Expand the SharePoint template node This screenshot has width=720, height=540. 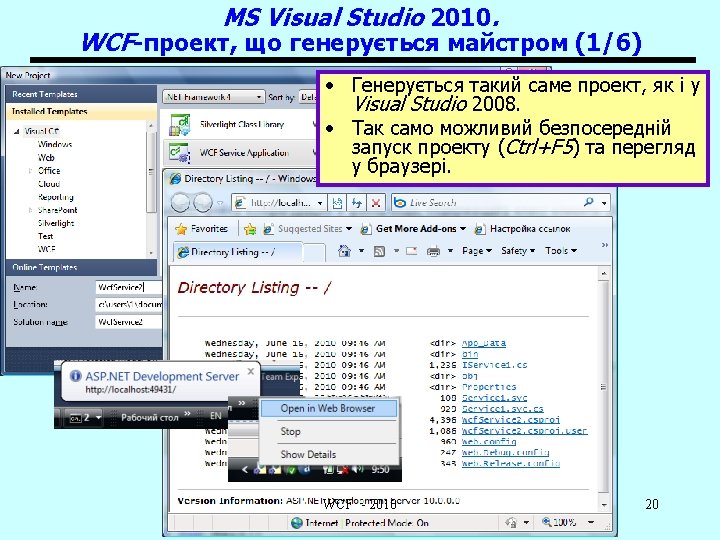(x=30, y=210)
